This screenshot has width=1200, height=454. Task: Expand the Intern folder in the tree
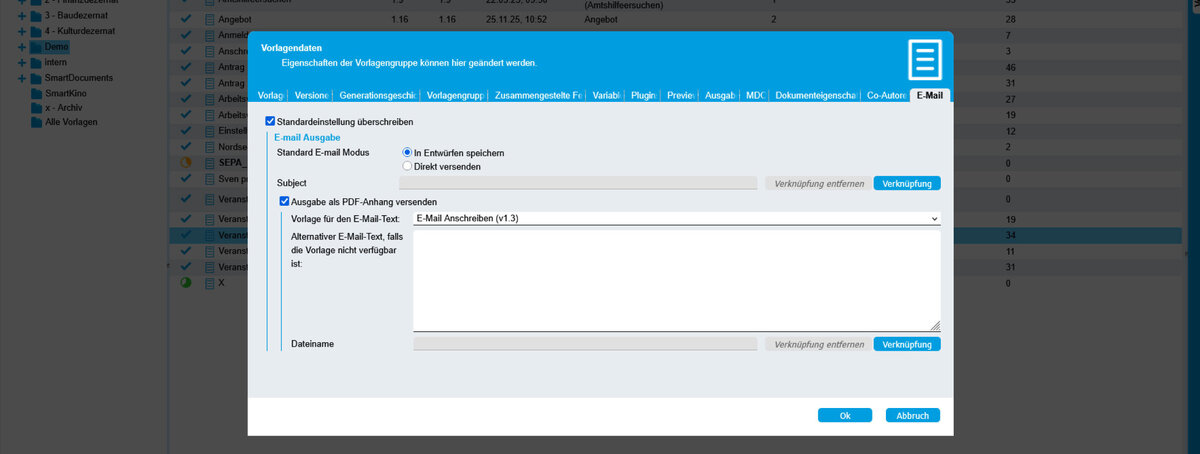point(22,62)
